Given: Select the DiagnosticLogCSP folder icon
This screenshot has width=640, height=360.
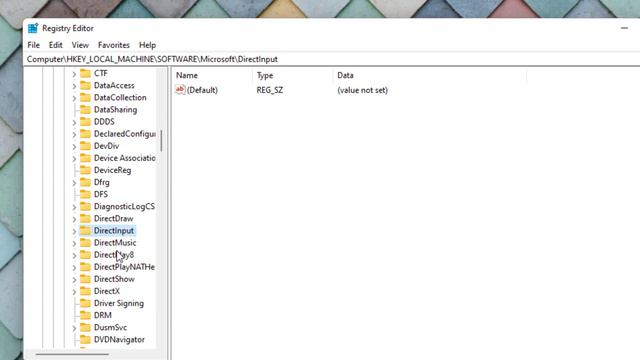Looking at the screenshot, I should click(85, 206).
